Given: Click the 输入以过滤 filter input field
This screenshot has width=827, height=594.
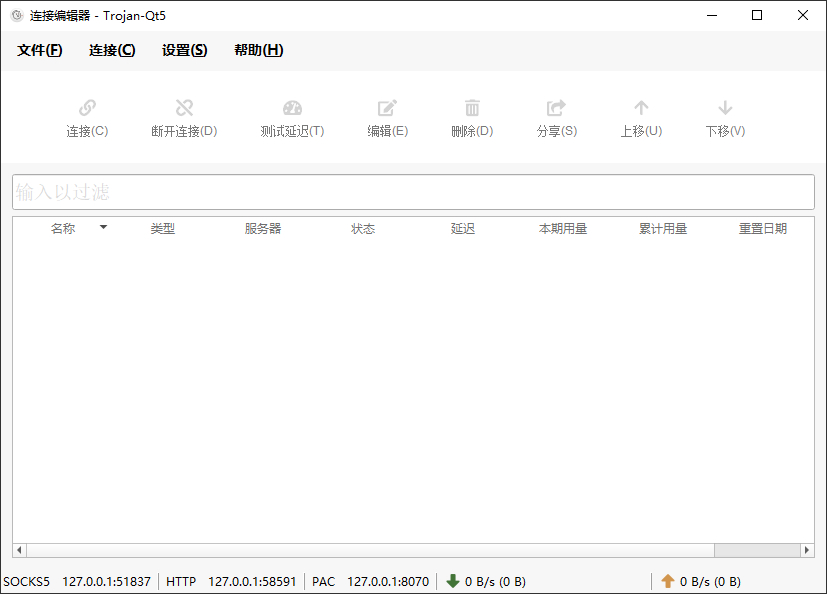Looking at the screenshot, I should click(x=414, y=192).
